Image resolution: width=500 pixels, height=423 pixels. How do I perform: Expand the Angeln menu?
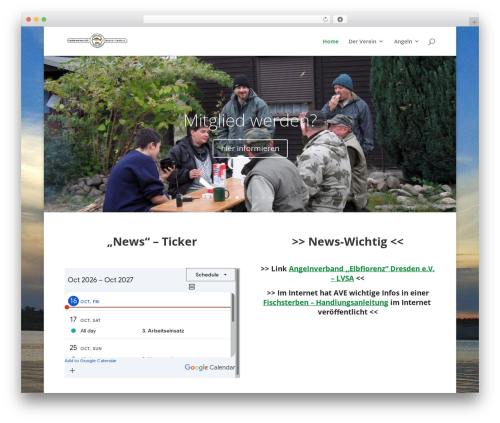click(406, 42)
